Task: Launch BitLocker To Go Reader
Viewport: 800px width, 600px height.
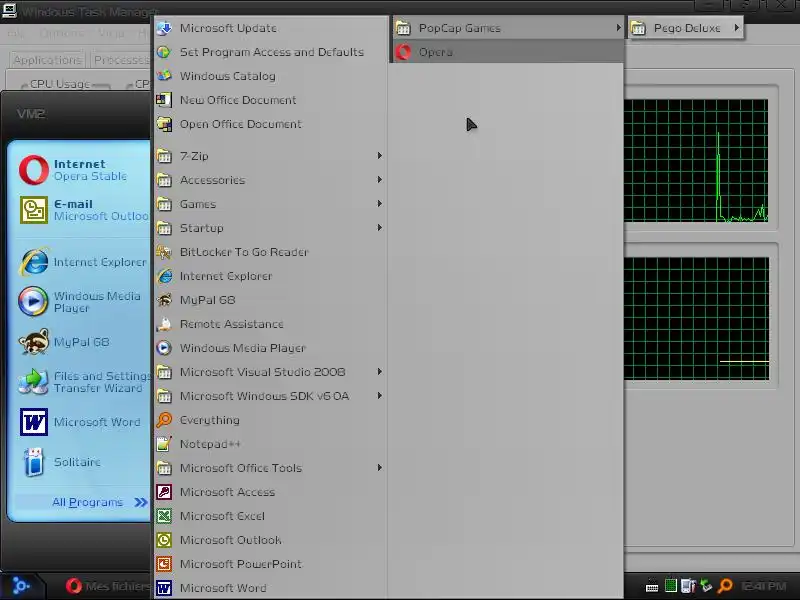Action: 270,252
